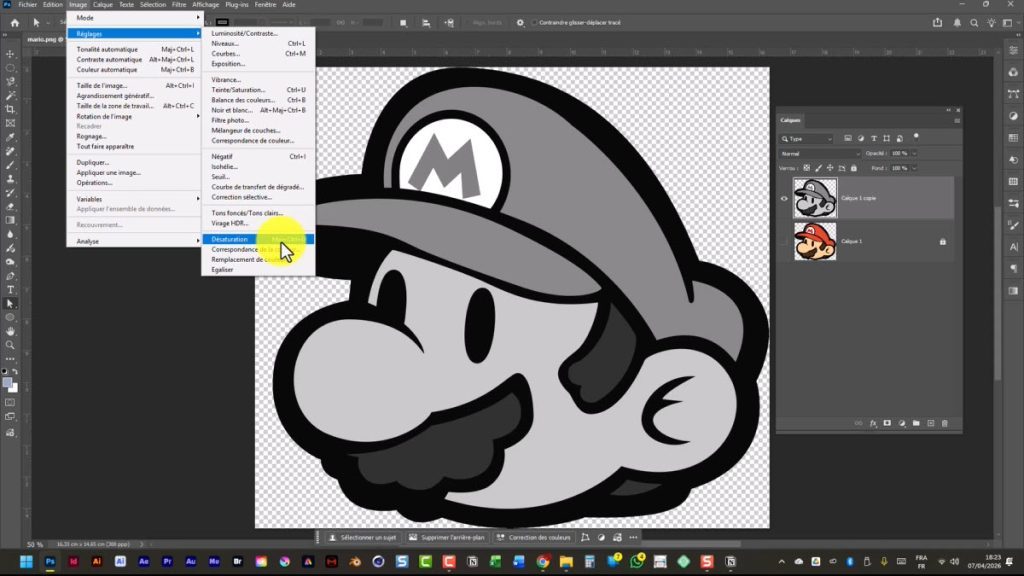Show the Calque 1 layer
This screenshot has height=576, width=1024.
pyautogui.click(x=784, y=241)
